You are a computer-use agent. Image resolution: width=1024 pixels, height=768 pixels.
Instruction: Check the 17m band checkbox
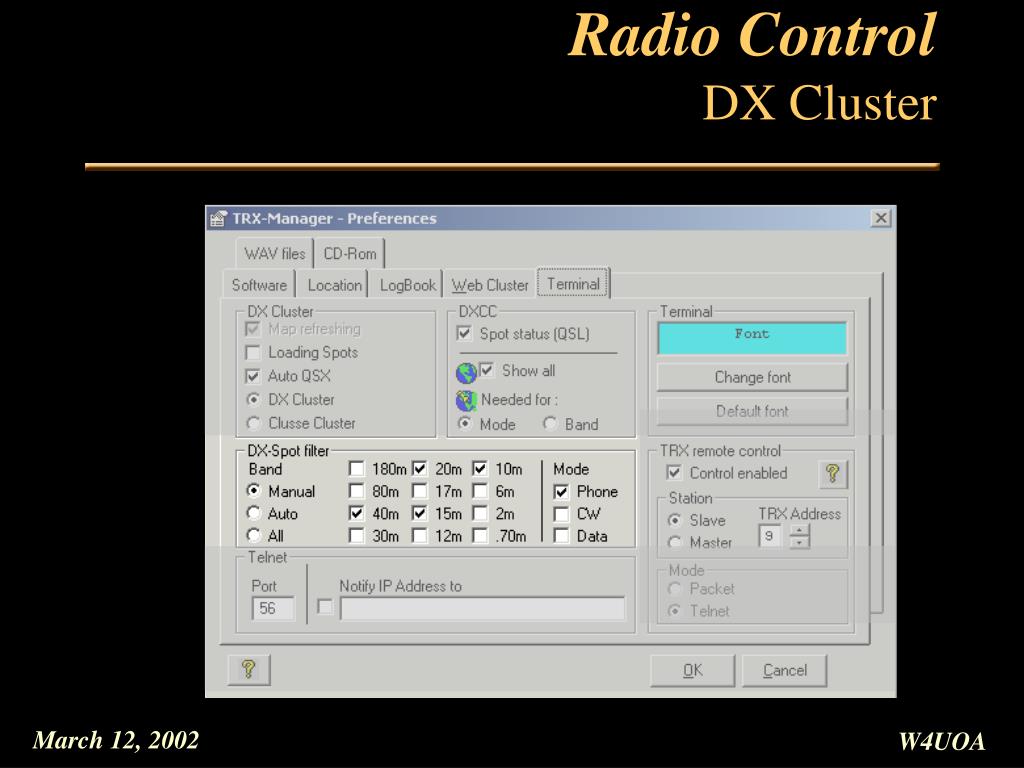(x=420, y=491)
